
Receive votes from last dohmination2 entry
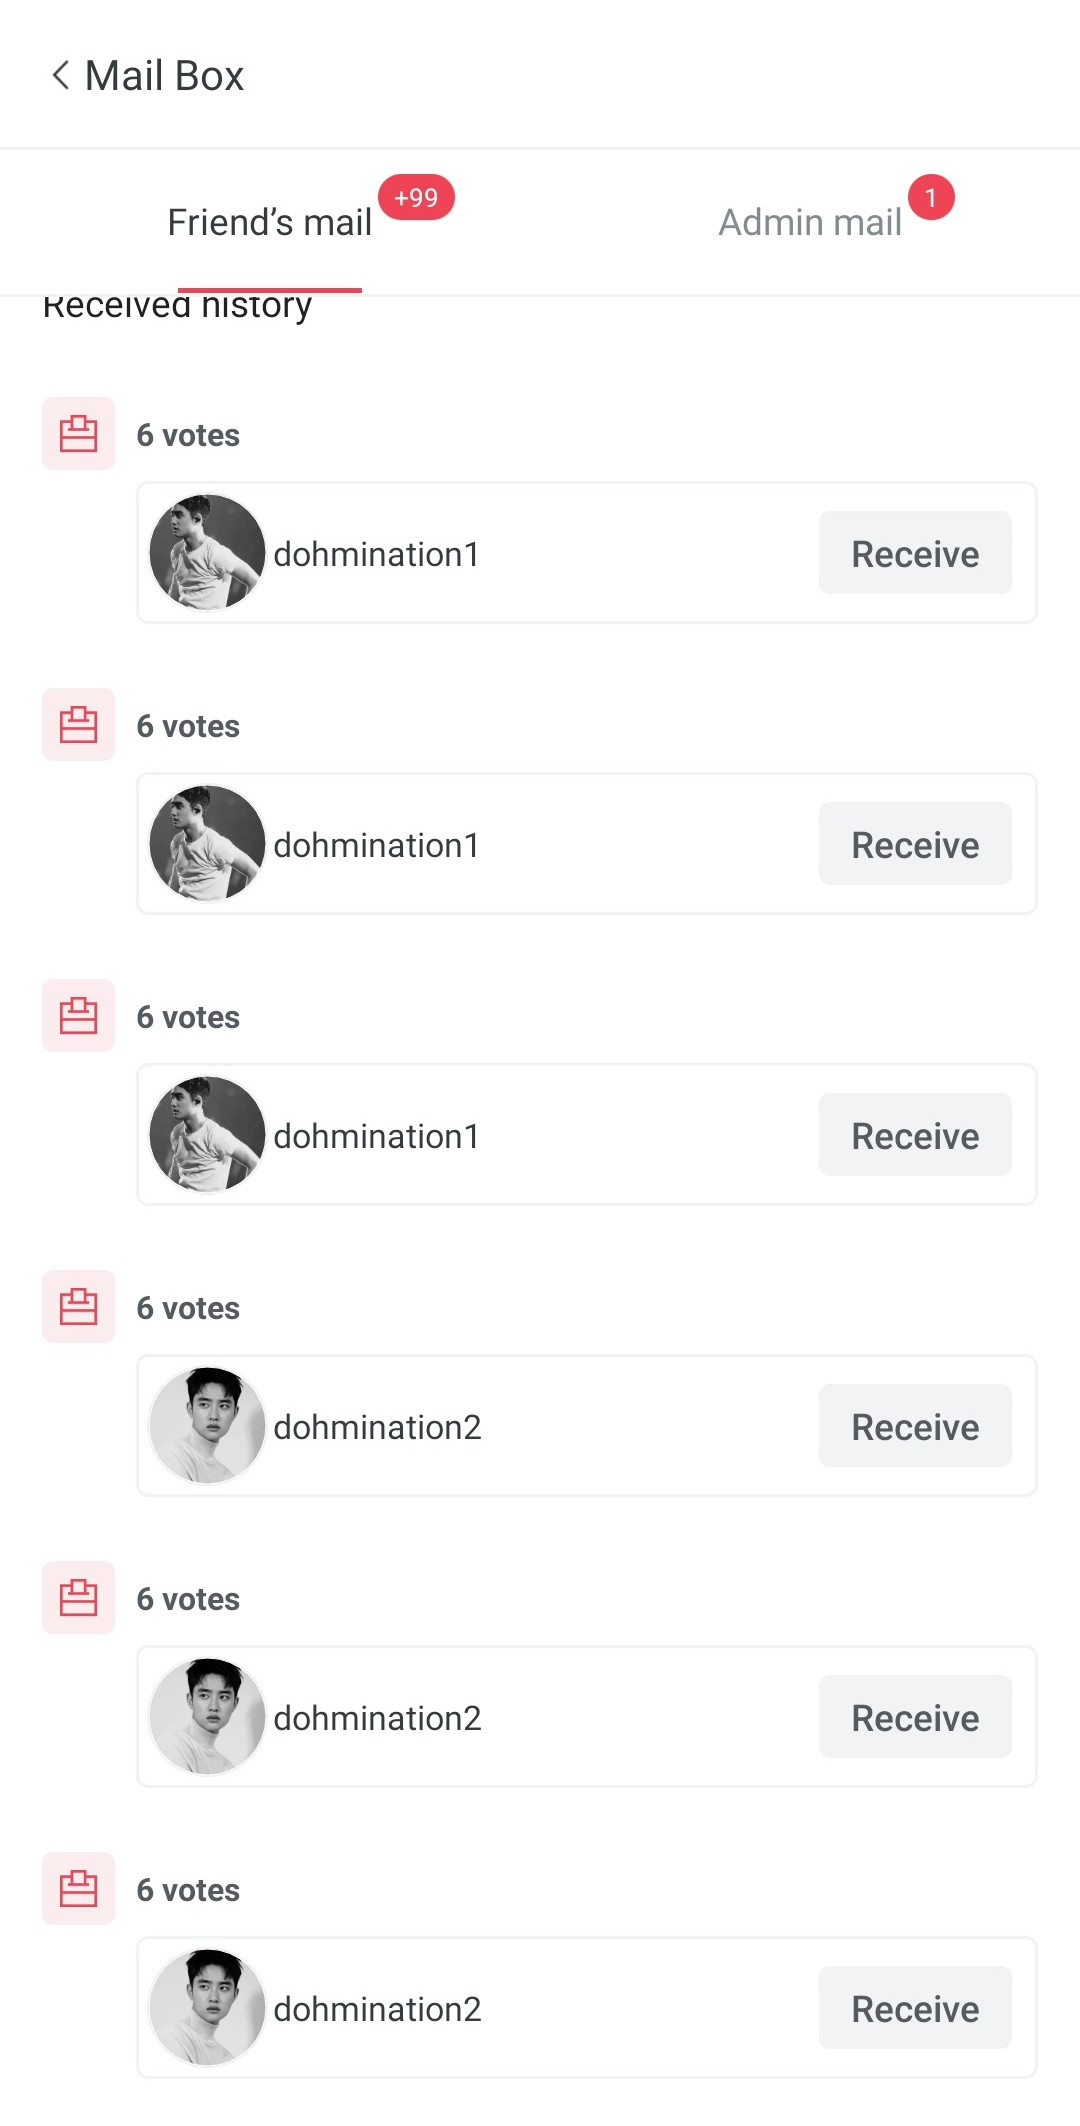(915, 2008)
